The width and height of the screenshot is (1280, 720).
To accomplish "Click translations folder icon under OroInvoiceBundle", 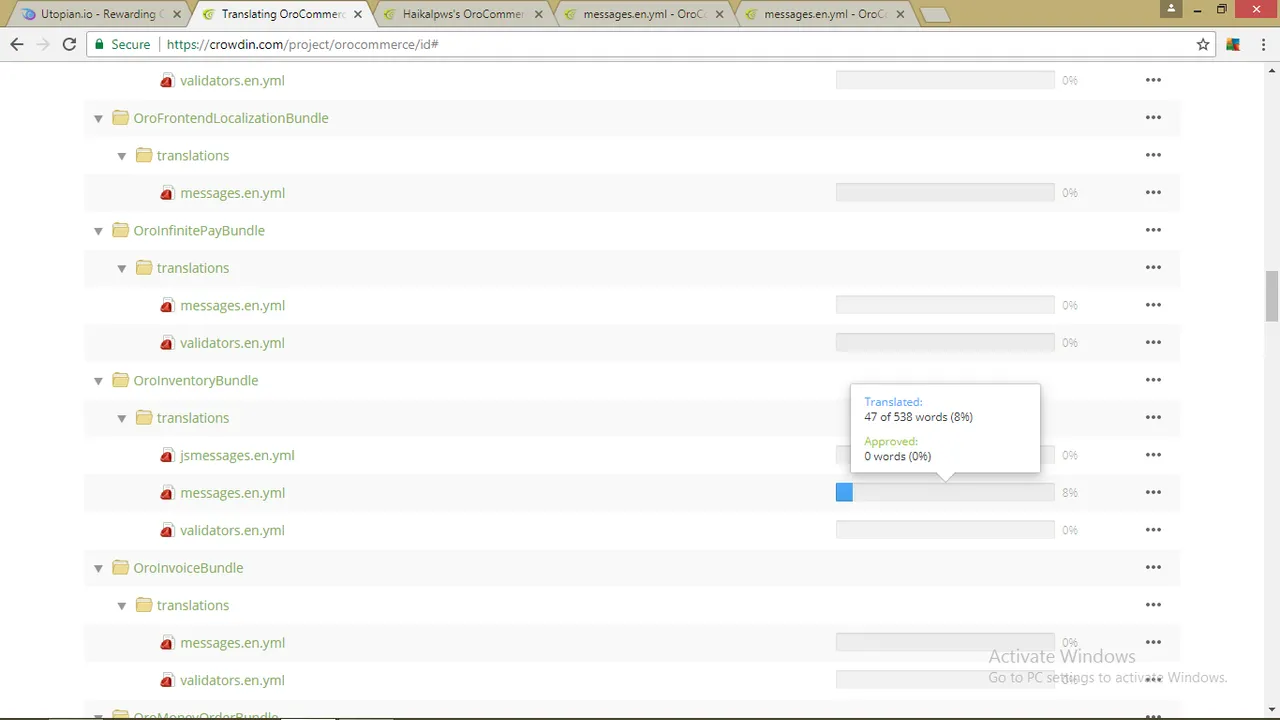I will point(144,605).
